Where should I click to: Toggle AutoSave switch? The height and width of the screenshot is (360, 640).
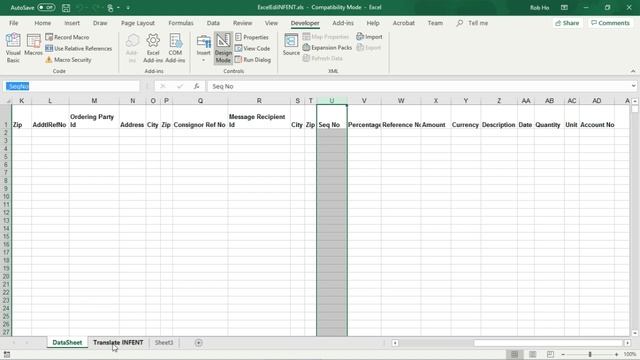click(x=46, y=7)
